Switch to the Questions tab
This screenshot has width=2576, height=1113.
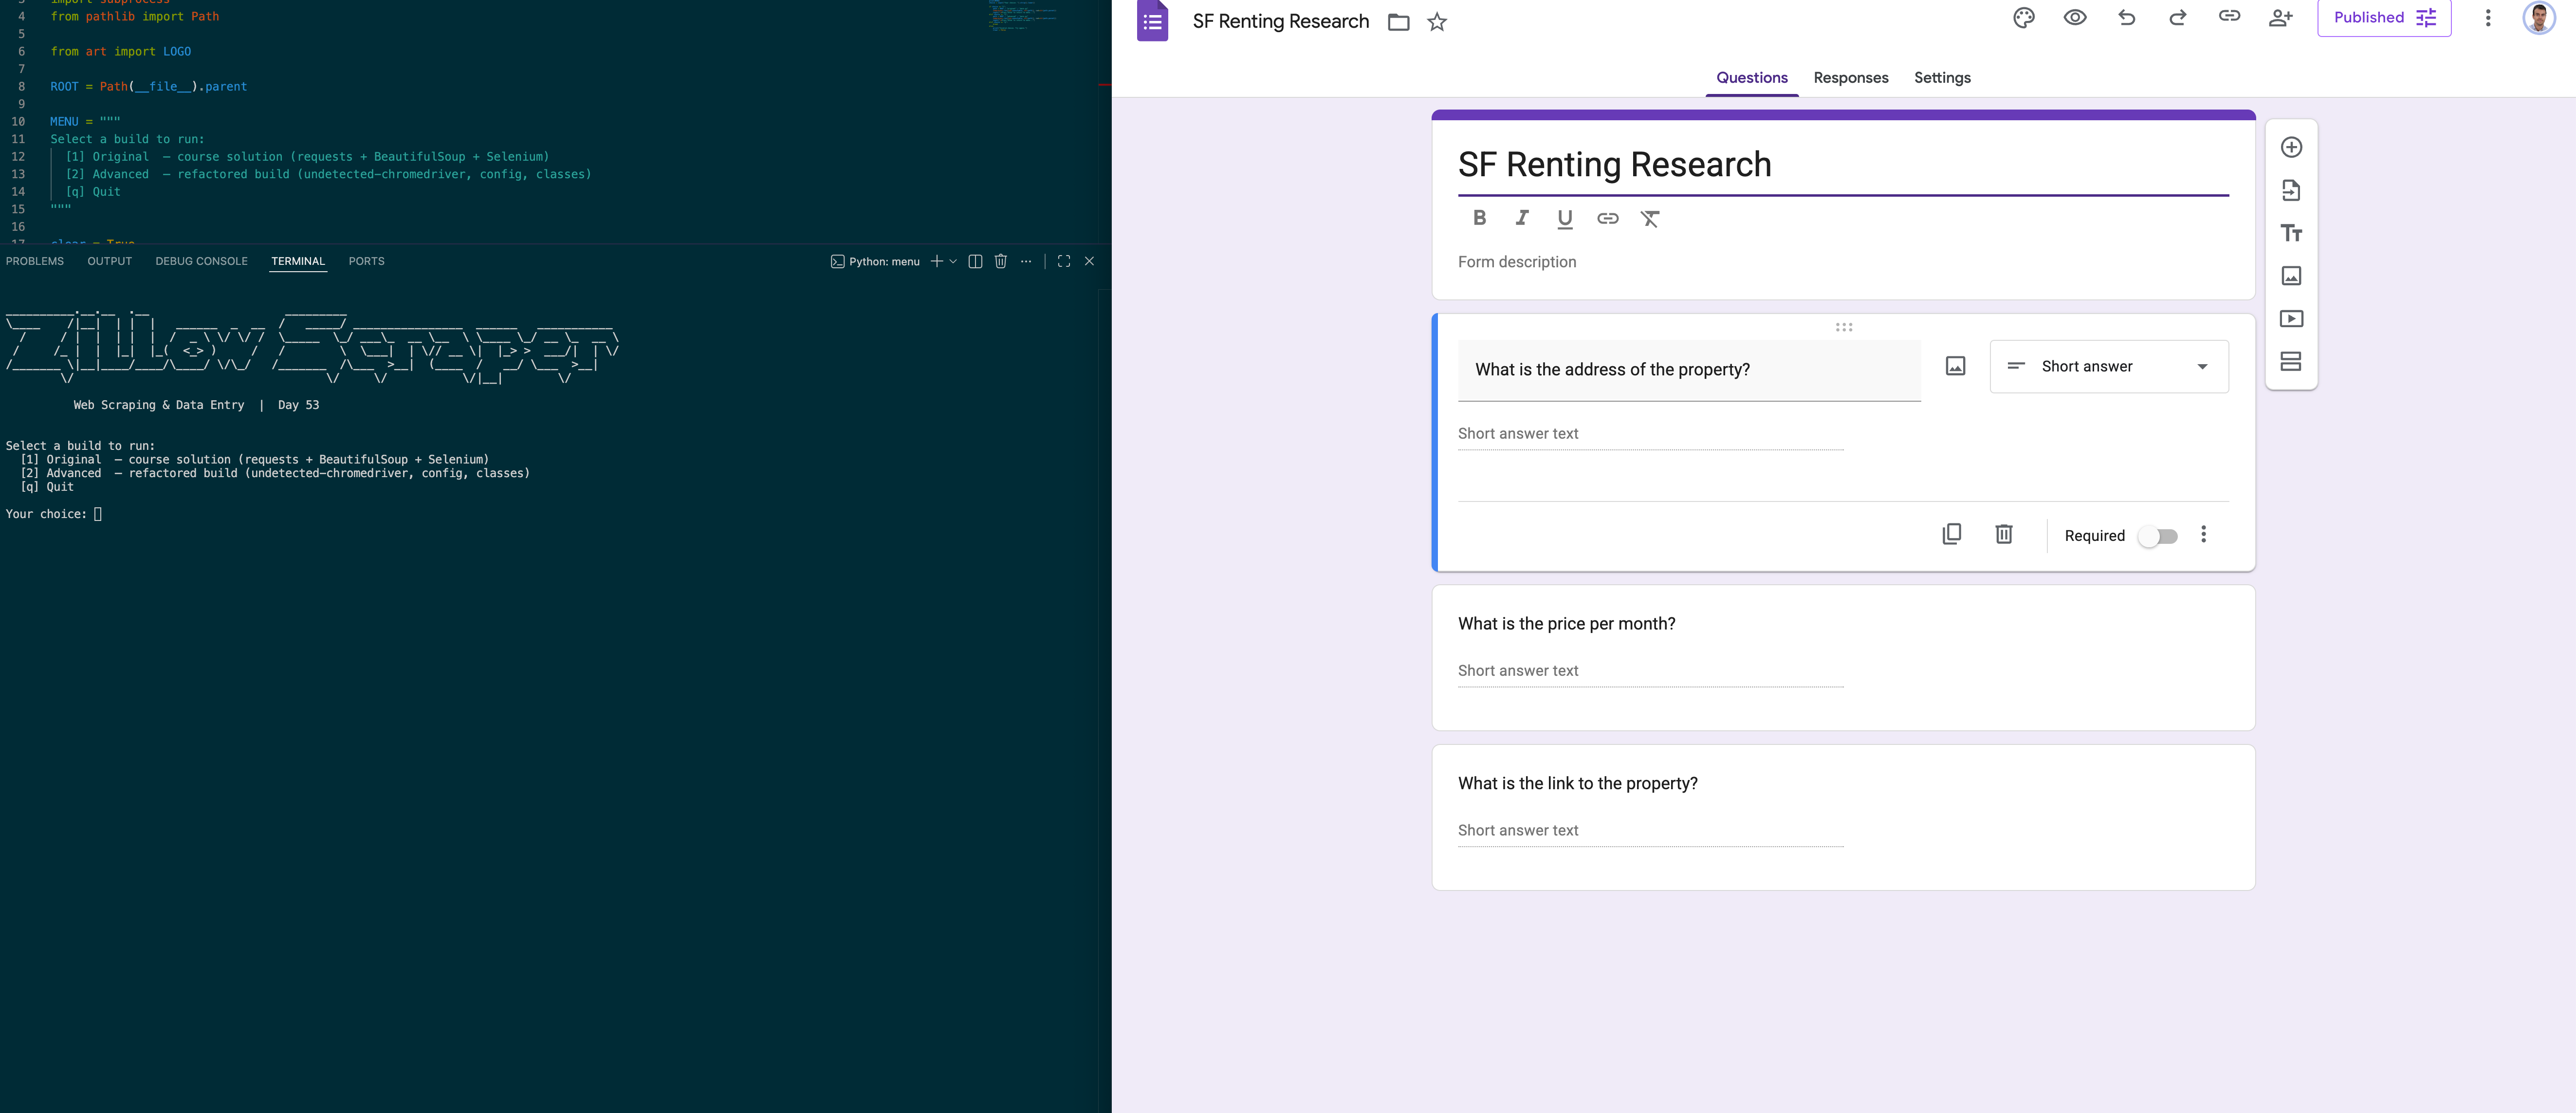[1752, 78]
